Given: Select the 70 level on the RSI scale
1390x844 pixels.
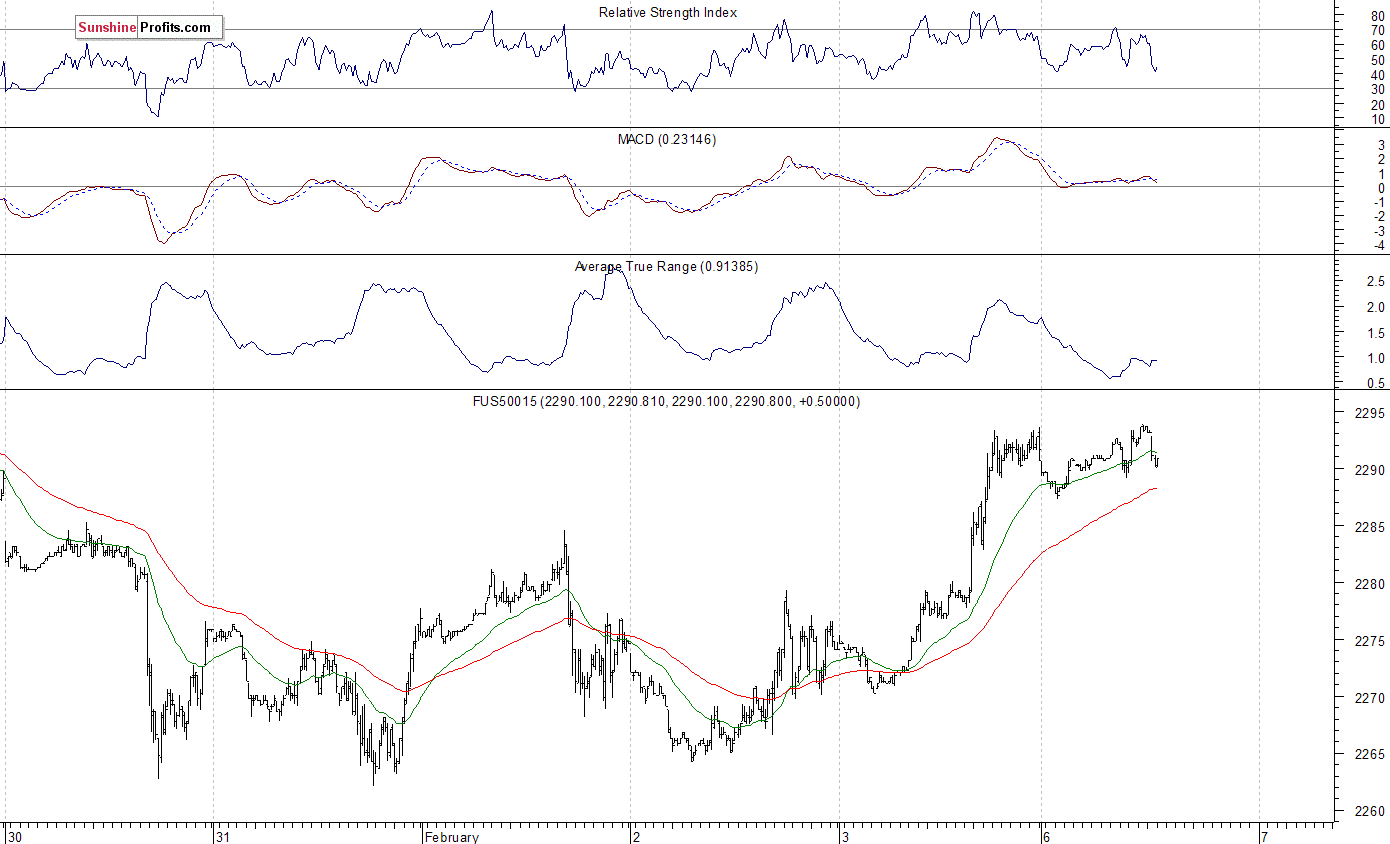Looking at the screenshot, I should click(x=1378, y=31).
